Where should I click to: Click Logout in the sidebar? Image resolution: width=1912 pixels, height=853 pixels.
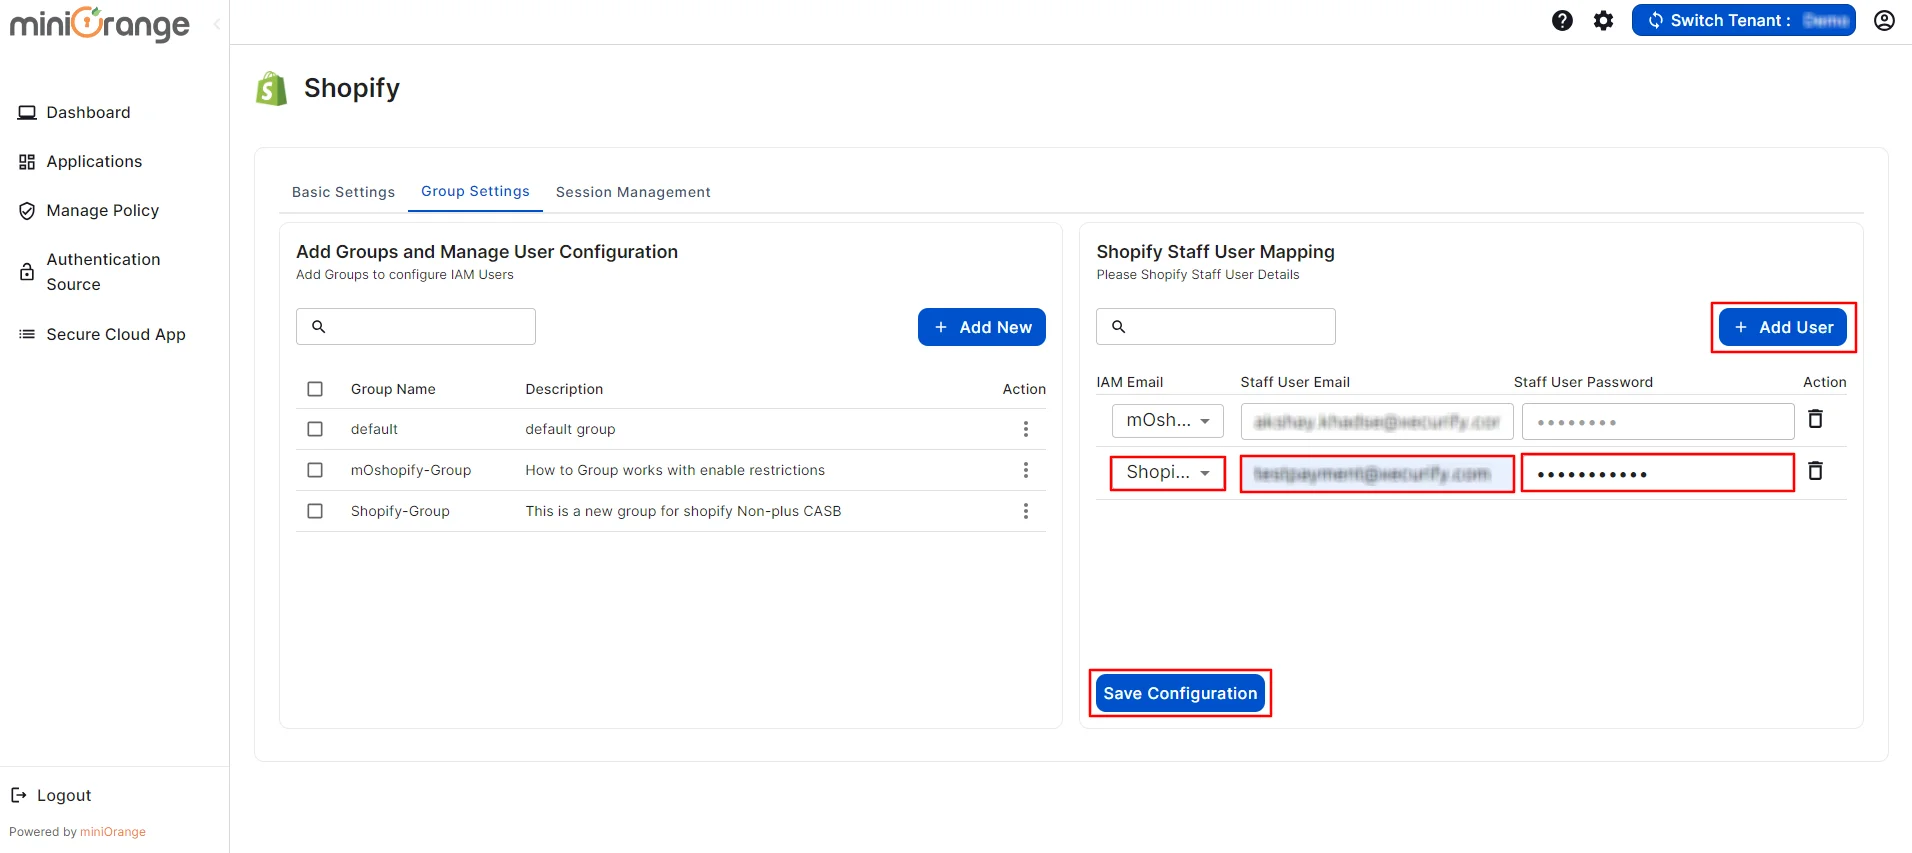(64, 795)
